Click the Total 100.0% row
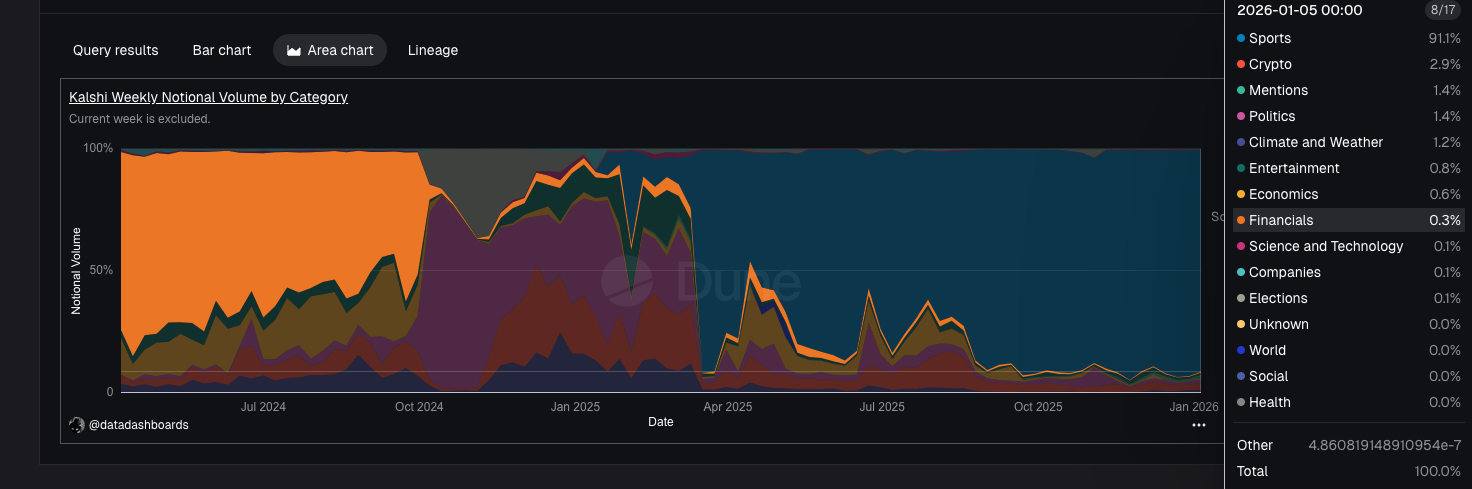Image resolution: width=1472 pixels, height=489 pixels. point(1349,471)
